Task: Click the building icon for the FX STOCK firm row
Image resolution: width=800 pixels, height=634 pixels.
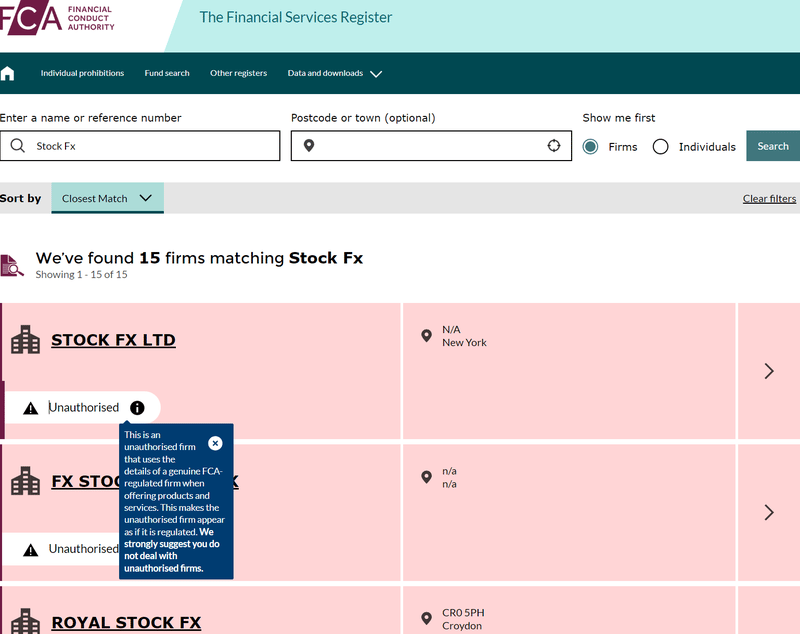Action: pos(26,481)
